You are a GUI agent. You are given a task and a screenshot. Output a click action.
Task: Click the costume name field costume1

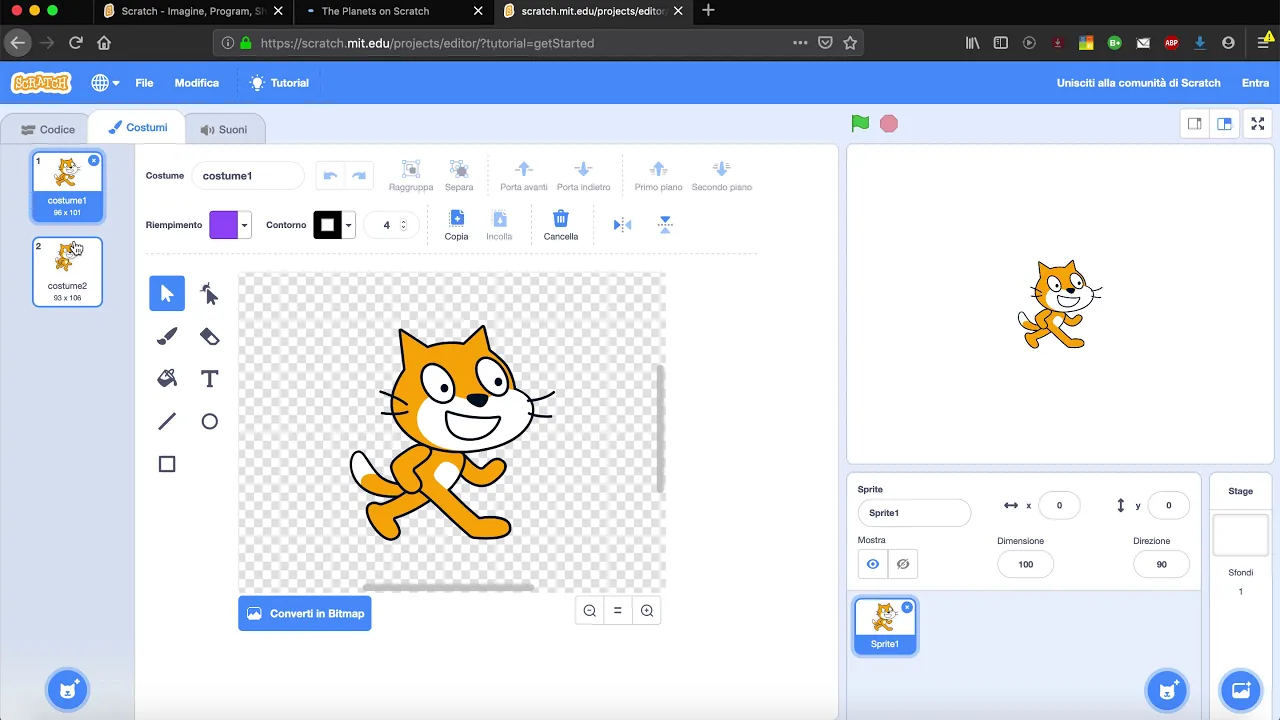(247, 175)
